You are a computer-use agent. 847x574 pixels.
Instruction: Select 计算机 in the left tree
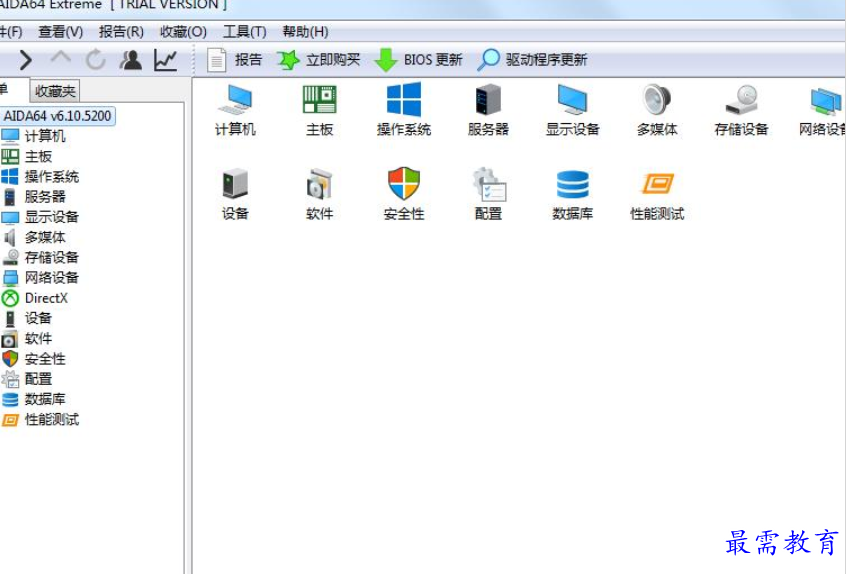tap(33, 136)
